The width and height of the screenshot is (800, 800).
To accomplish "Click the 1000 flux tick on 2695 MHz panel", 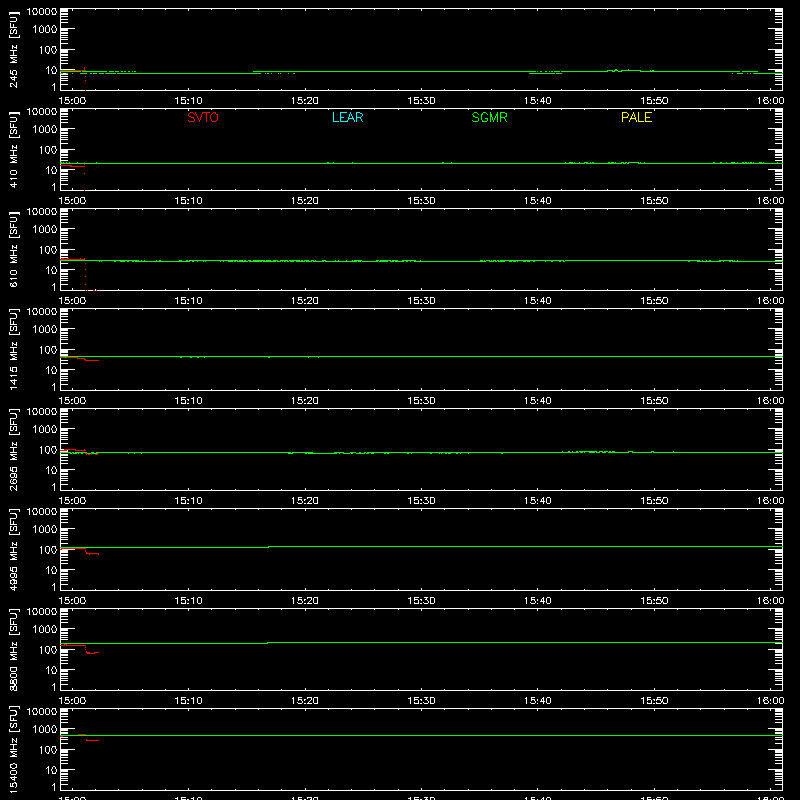I will pos(45,430).
